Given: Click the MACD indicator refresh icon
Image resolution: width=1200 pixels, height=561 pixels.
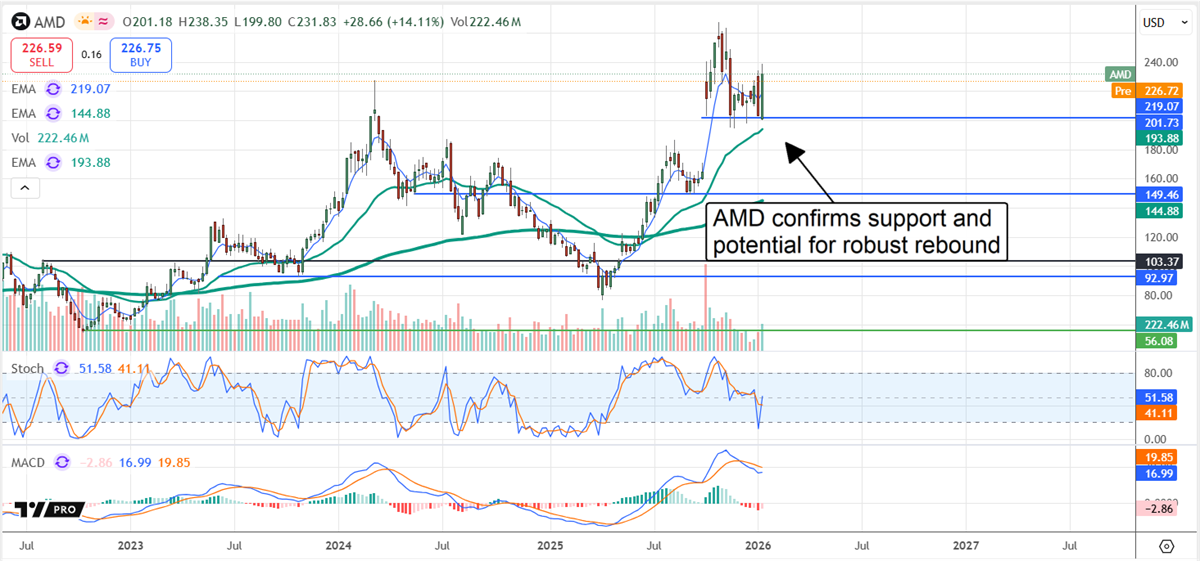Looking at the screenshot, I should click(62, 463).
